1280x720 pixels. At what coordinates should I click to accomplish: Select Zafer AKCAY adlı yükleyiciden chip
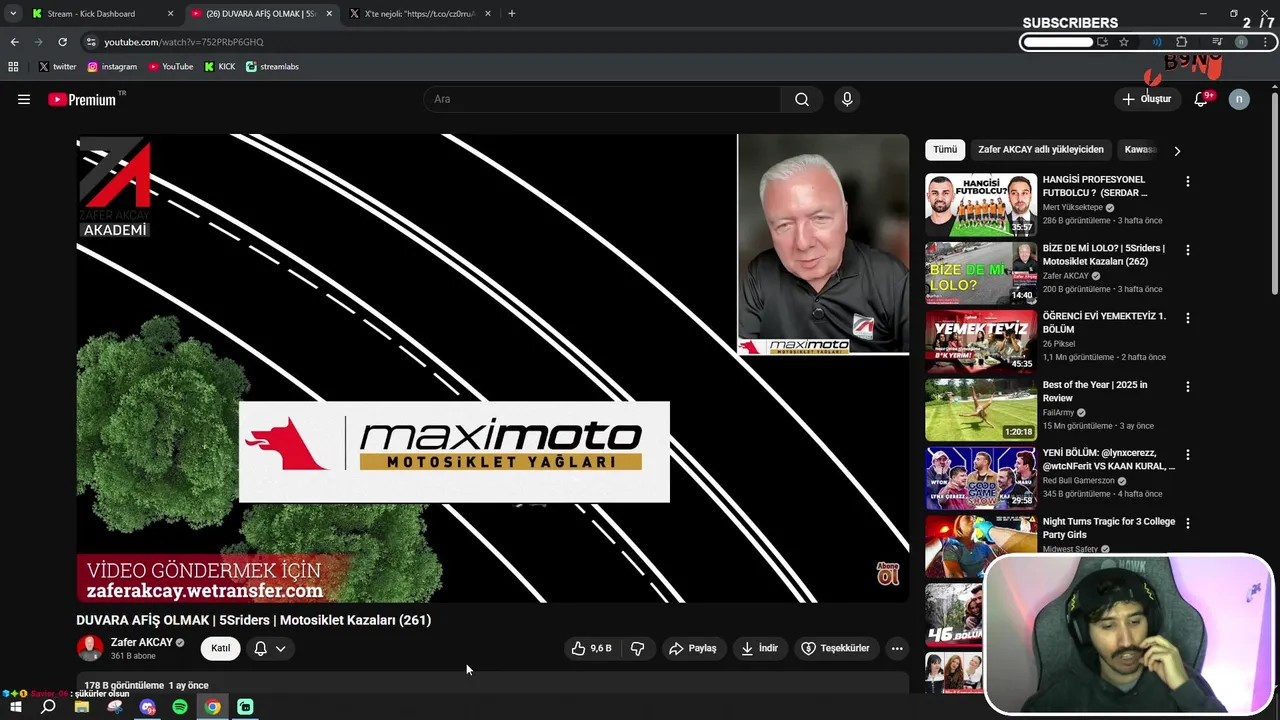click(x=1041, y=150)
